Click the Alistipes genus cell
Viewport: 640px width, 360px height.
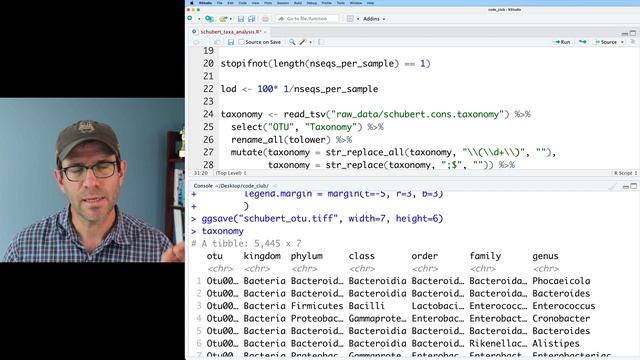point(556,343)
